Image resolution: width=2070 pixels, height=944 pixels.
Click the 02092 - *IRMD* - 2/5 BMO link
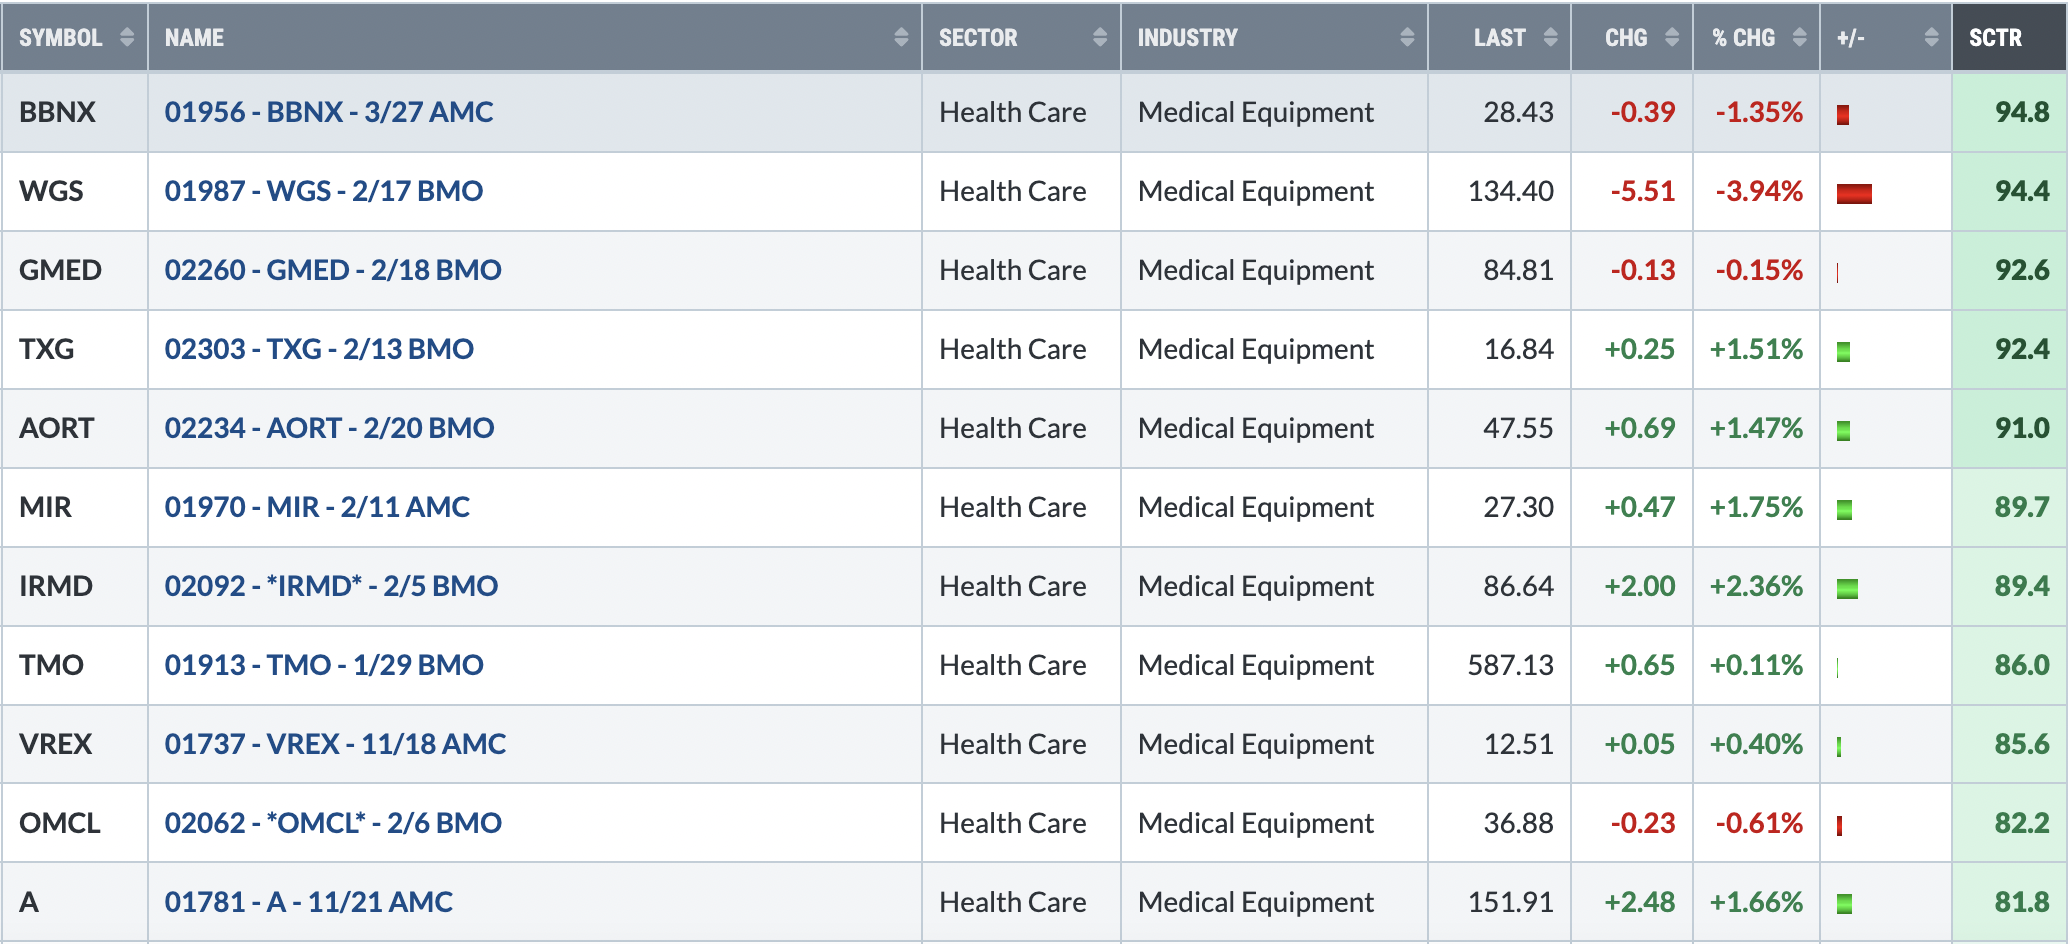point(331,586)
